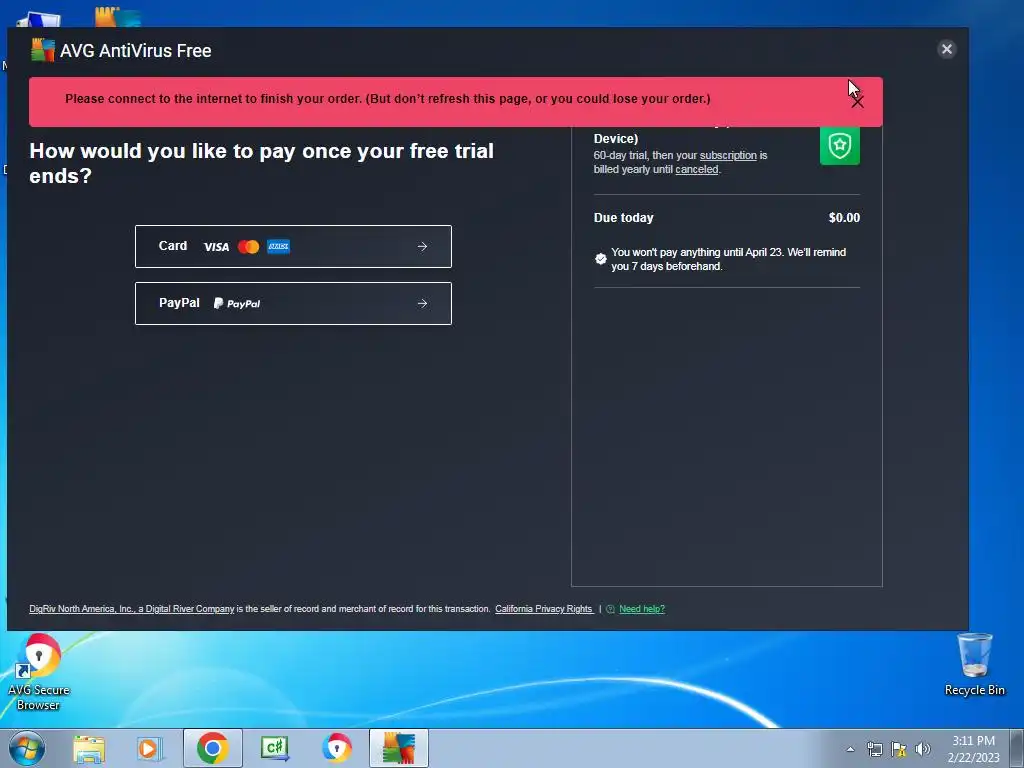Choose PayPal as the payment method

coord(293,303)
